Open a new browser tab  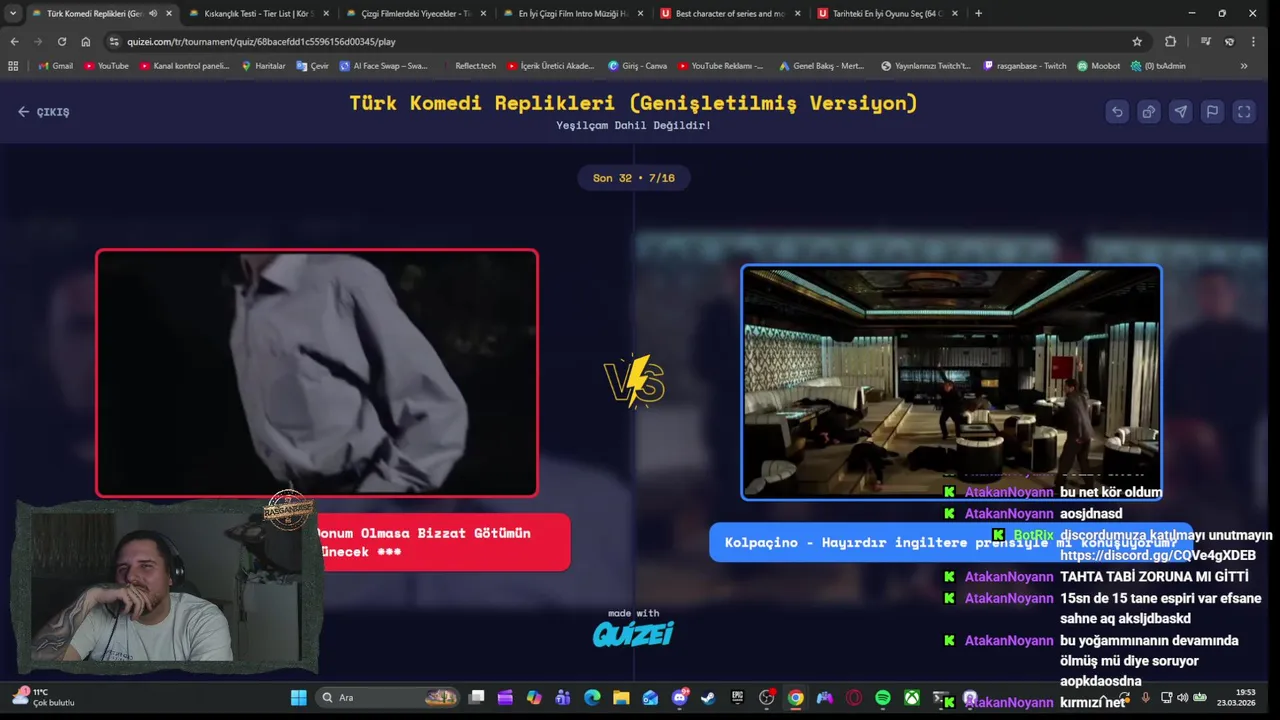click(x=978, y=13)
